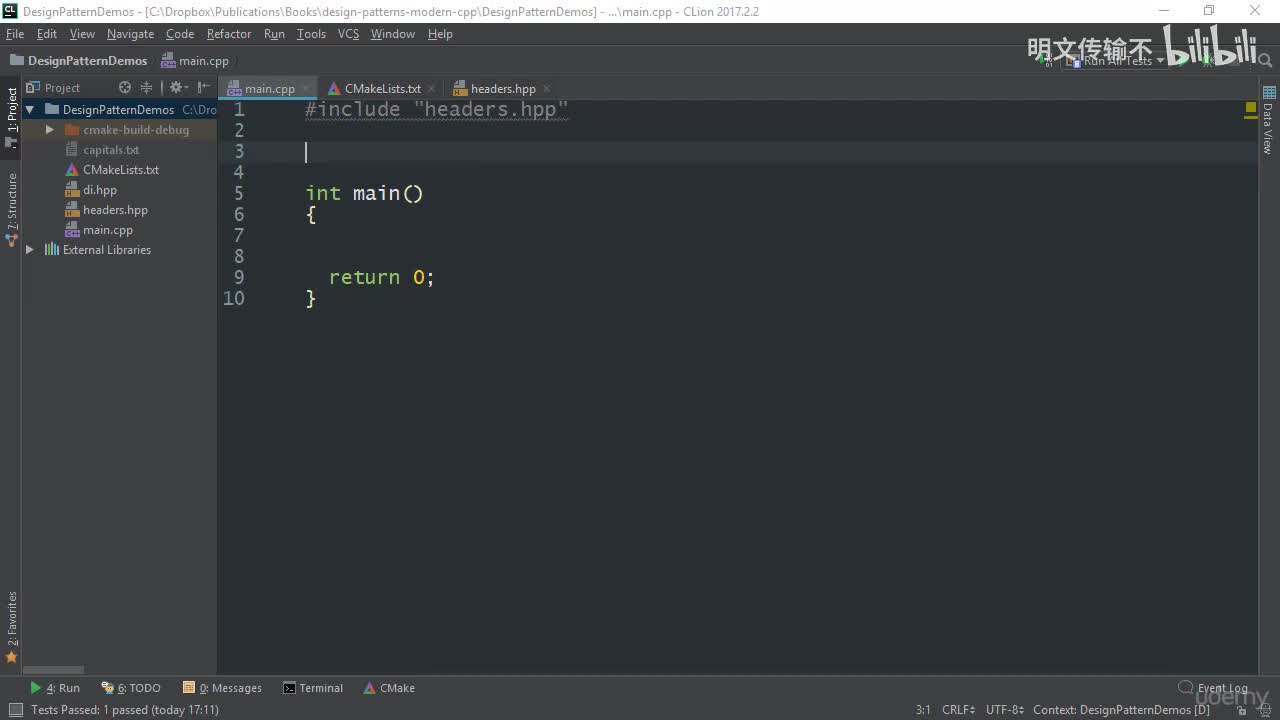This screenshot has width=1280, height=720.
Task: Collapse the DesignPatternDemos root folder
Action: click(x=30, y=110)
